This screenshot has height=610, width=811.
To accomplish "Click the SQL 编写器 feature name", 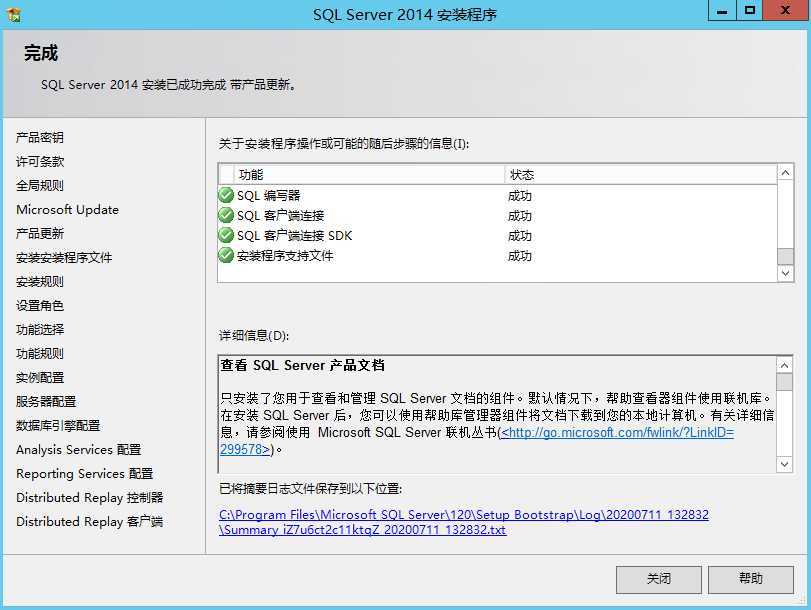I will pyautogui.click(x=268, y=196).
